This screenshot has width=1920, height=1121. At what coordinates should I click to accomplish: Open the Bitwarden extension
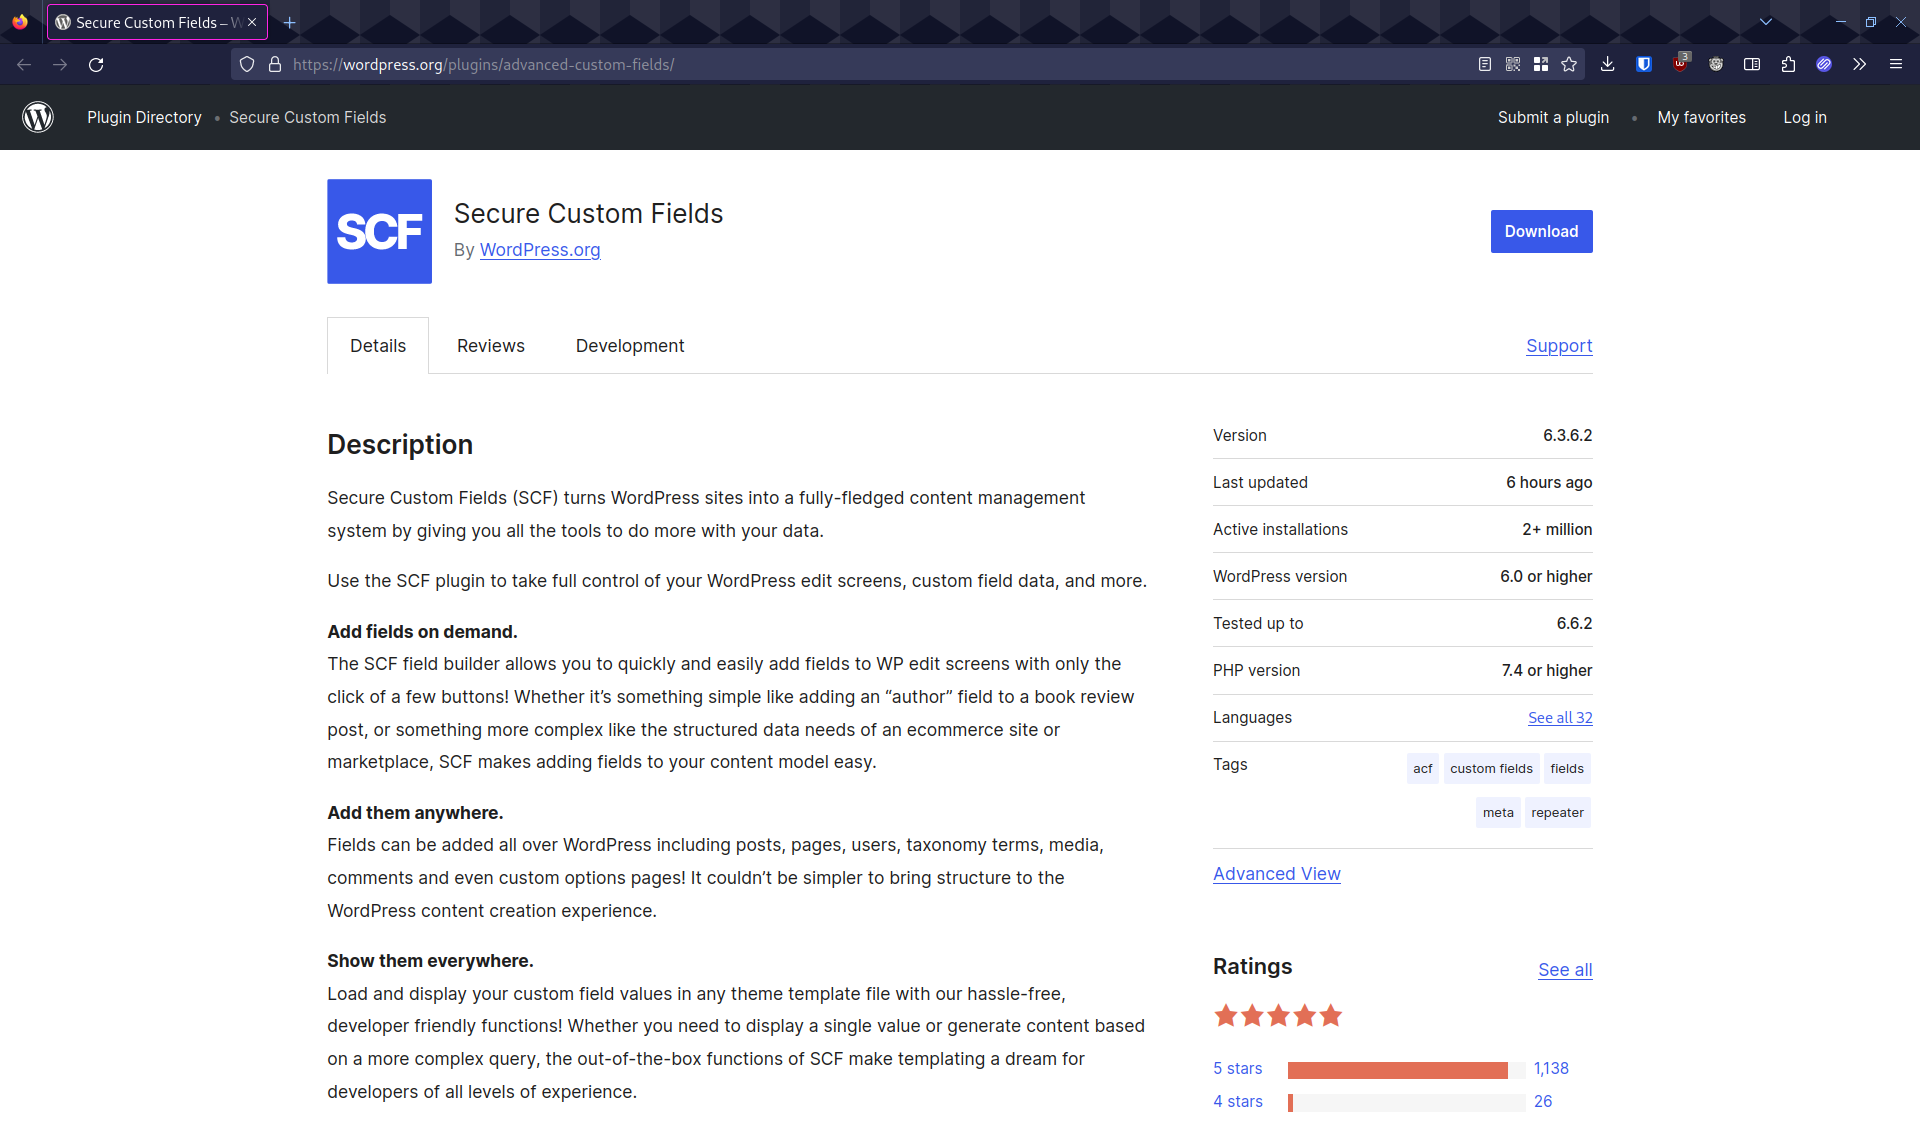(x=1643, y=64)
